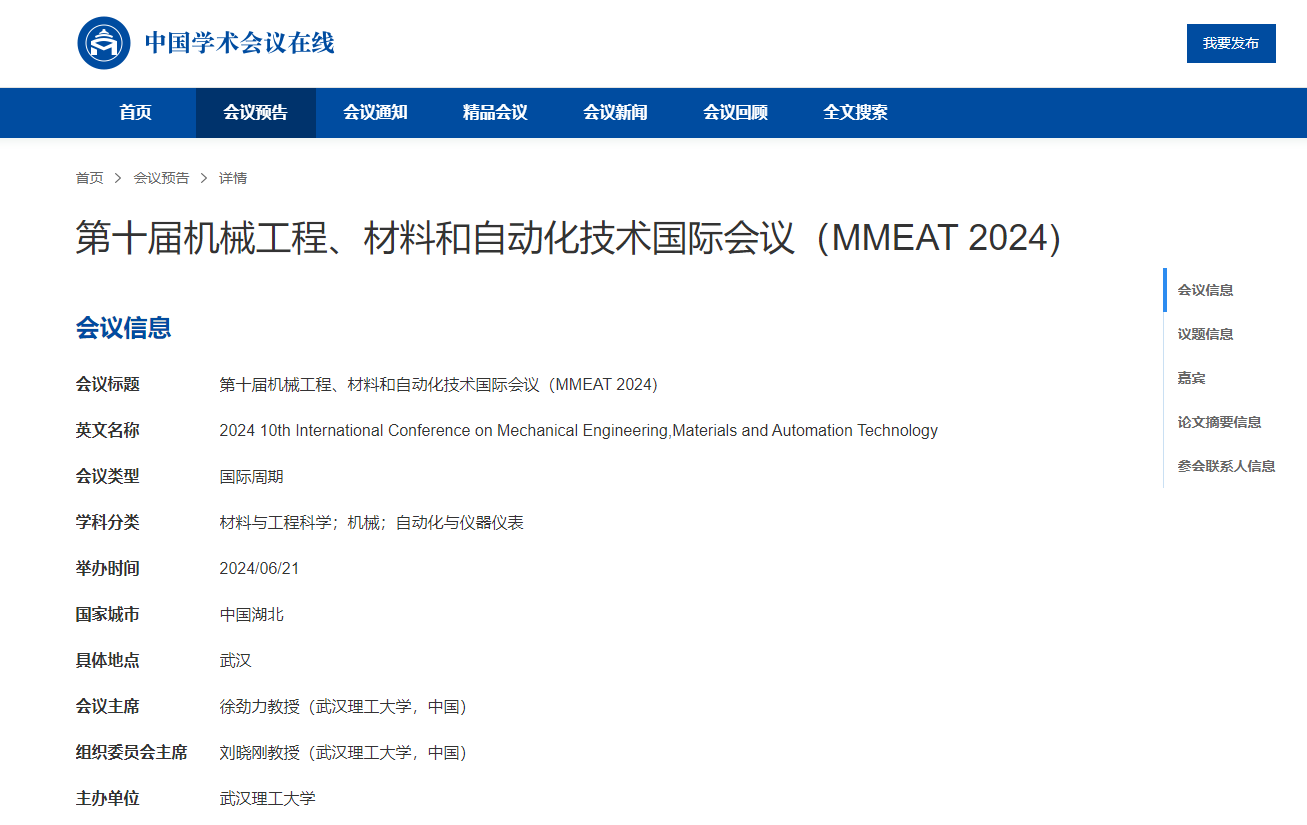Jump to 嘉宾 section in side menu
The width and height of the screenshot is (1307, 825).
pyautogui.click(x=1191, y=378)
